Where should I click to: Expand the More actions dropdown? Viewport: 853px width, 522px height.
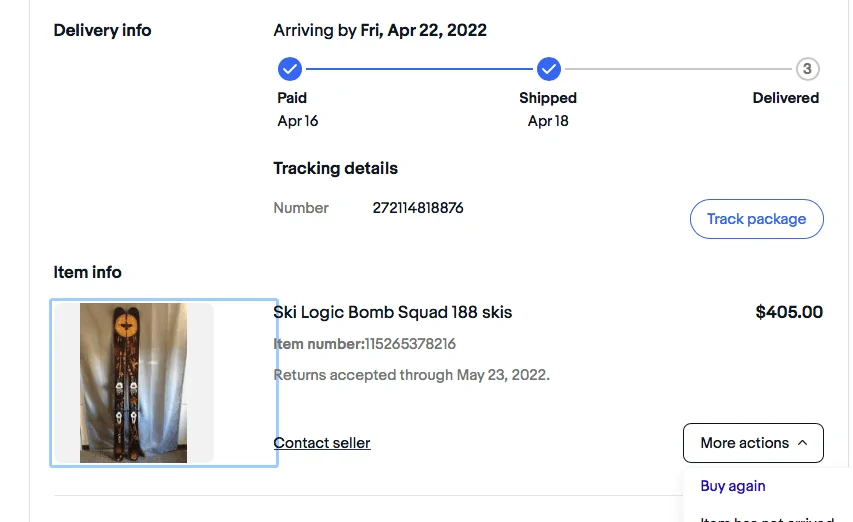(753, 443)
